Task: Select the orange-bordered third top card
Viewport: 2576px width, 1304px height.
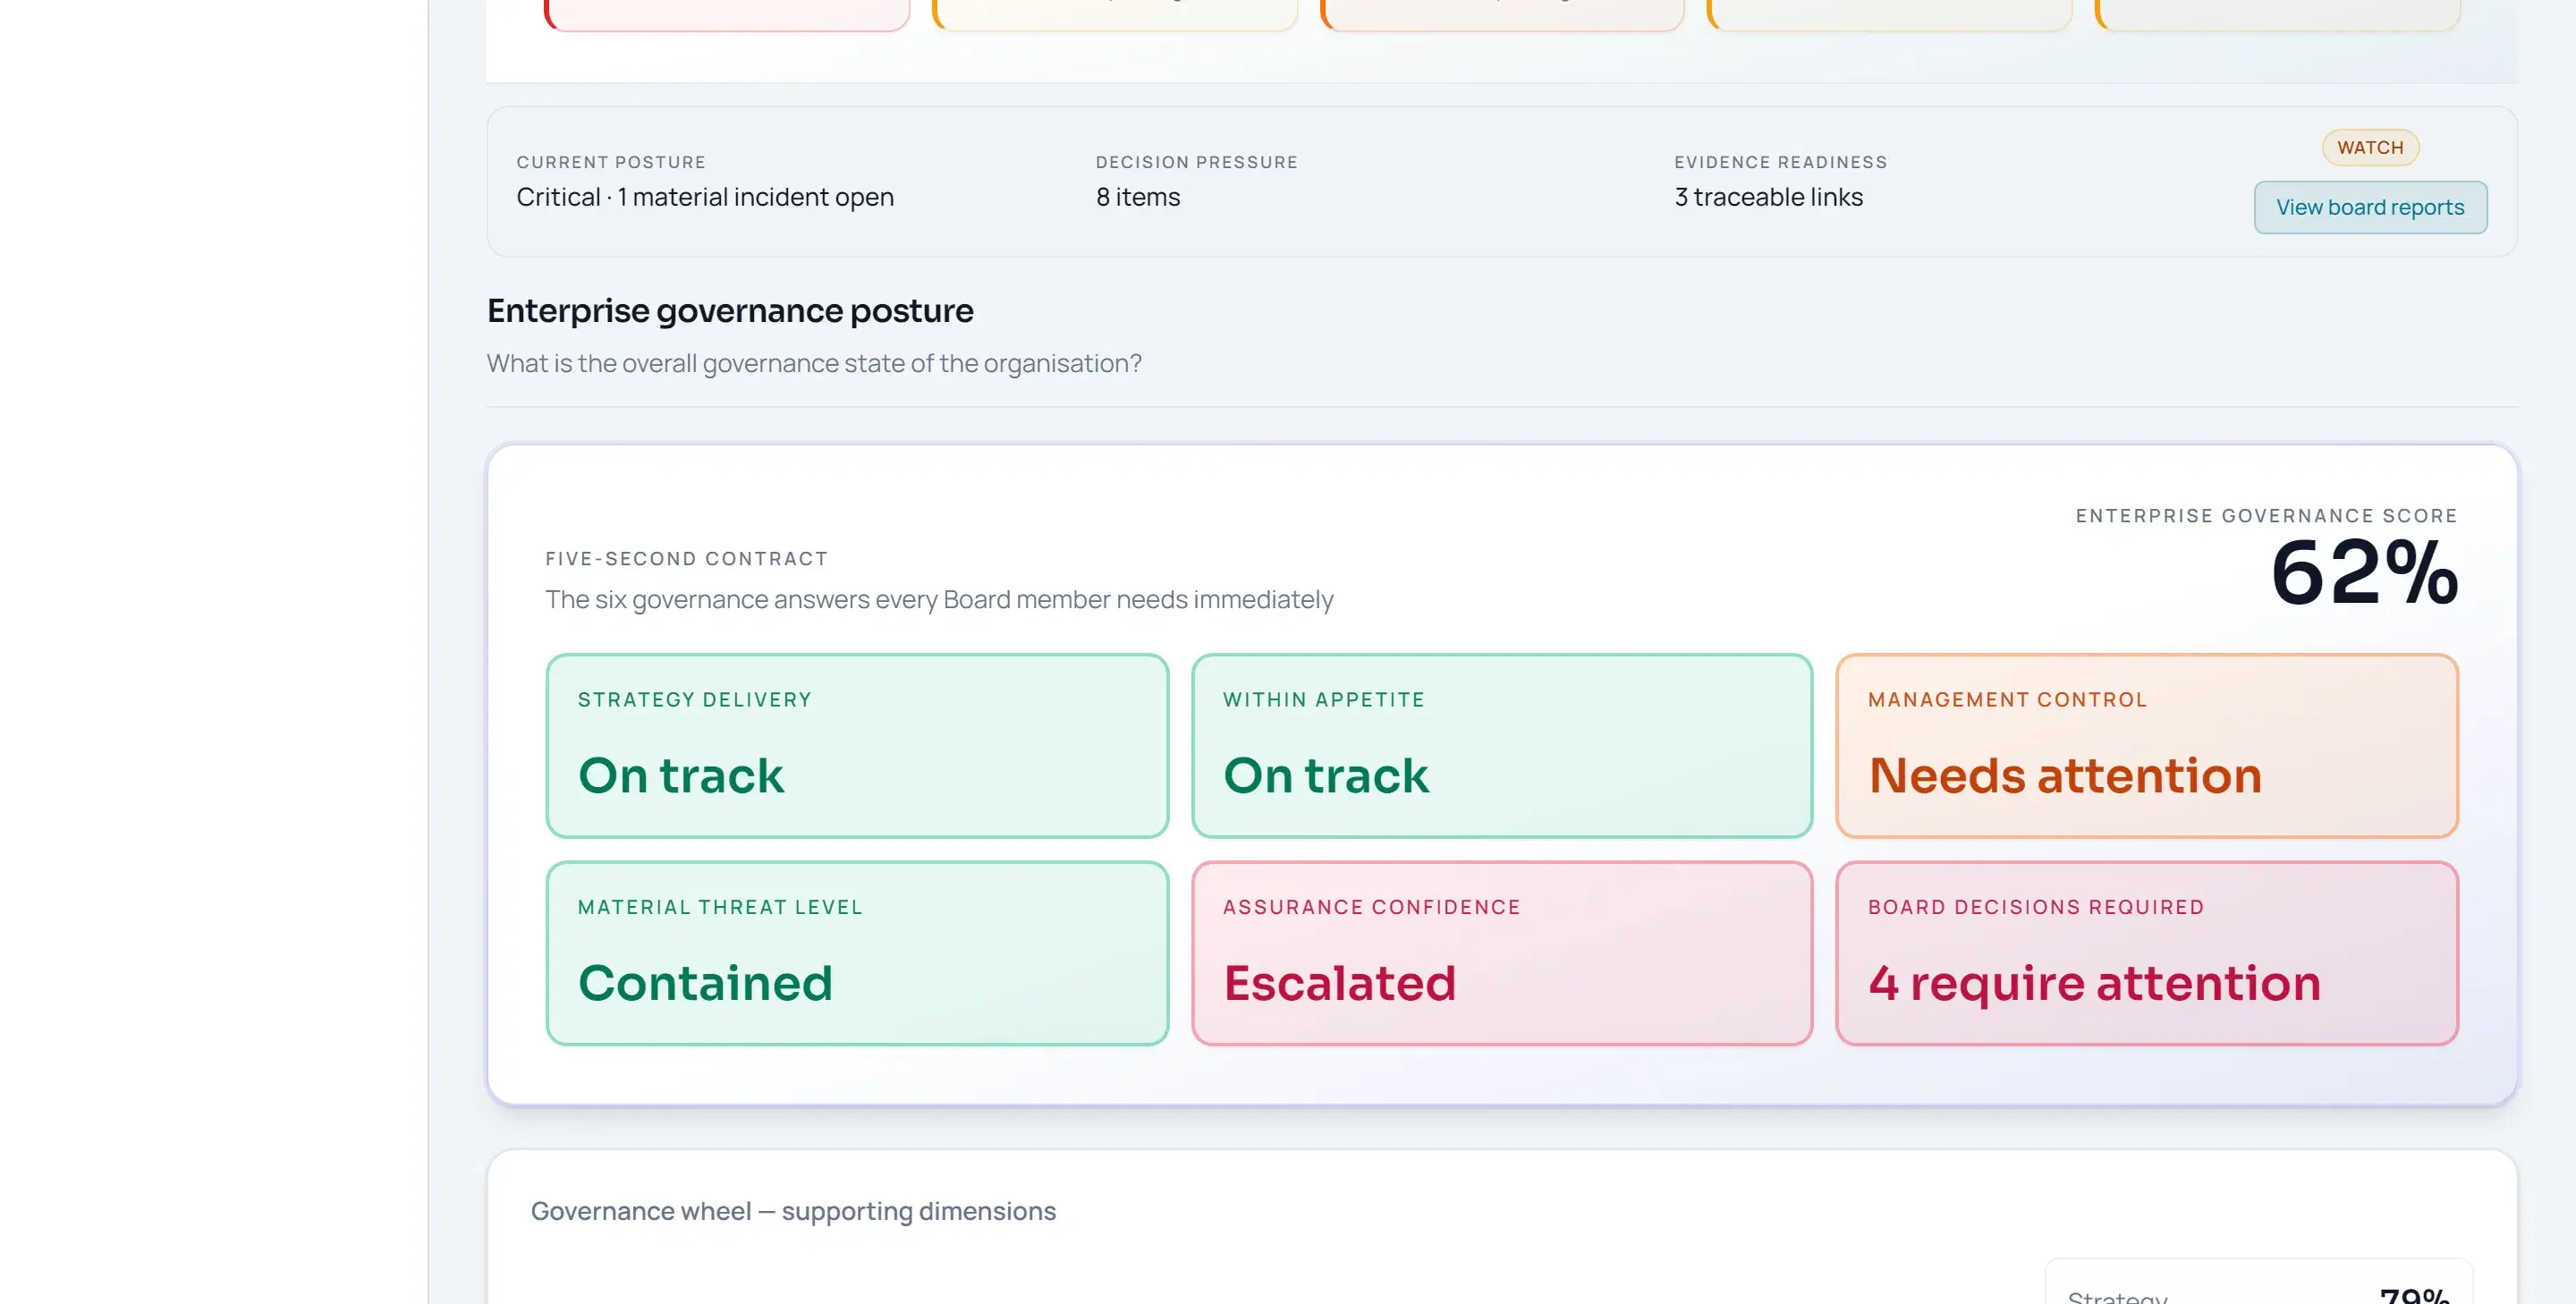Action: [x=1503, y=14]
